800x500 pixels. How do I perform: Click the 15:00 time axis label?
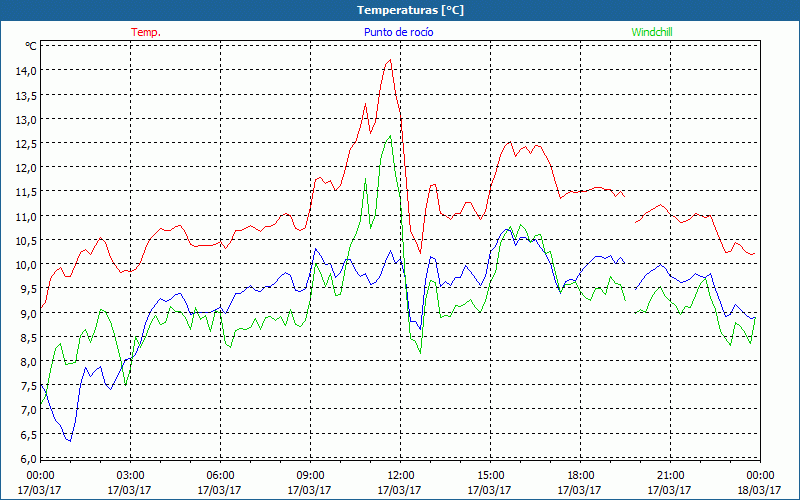pos(490,476)
